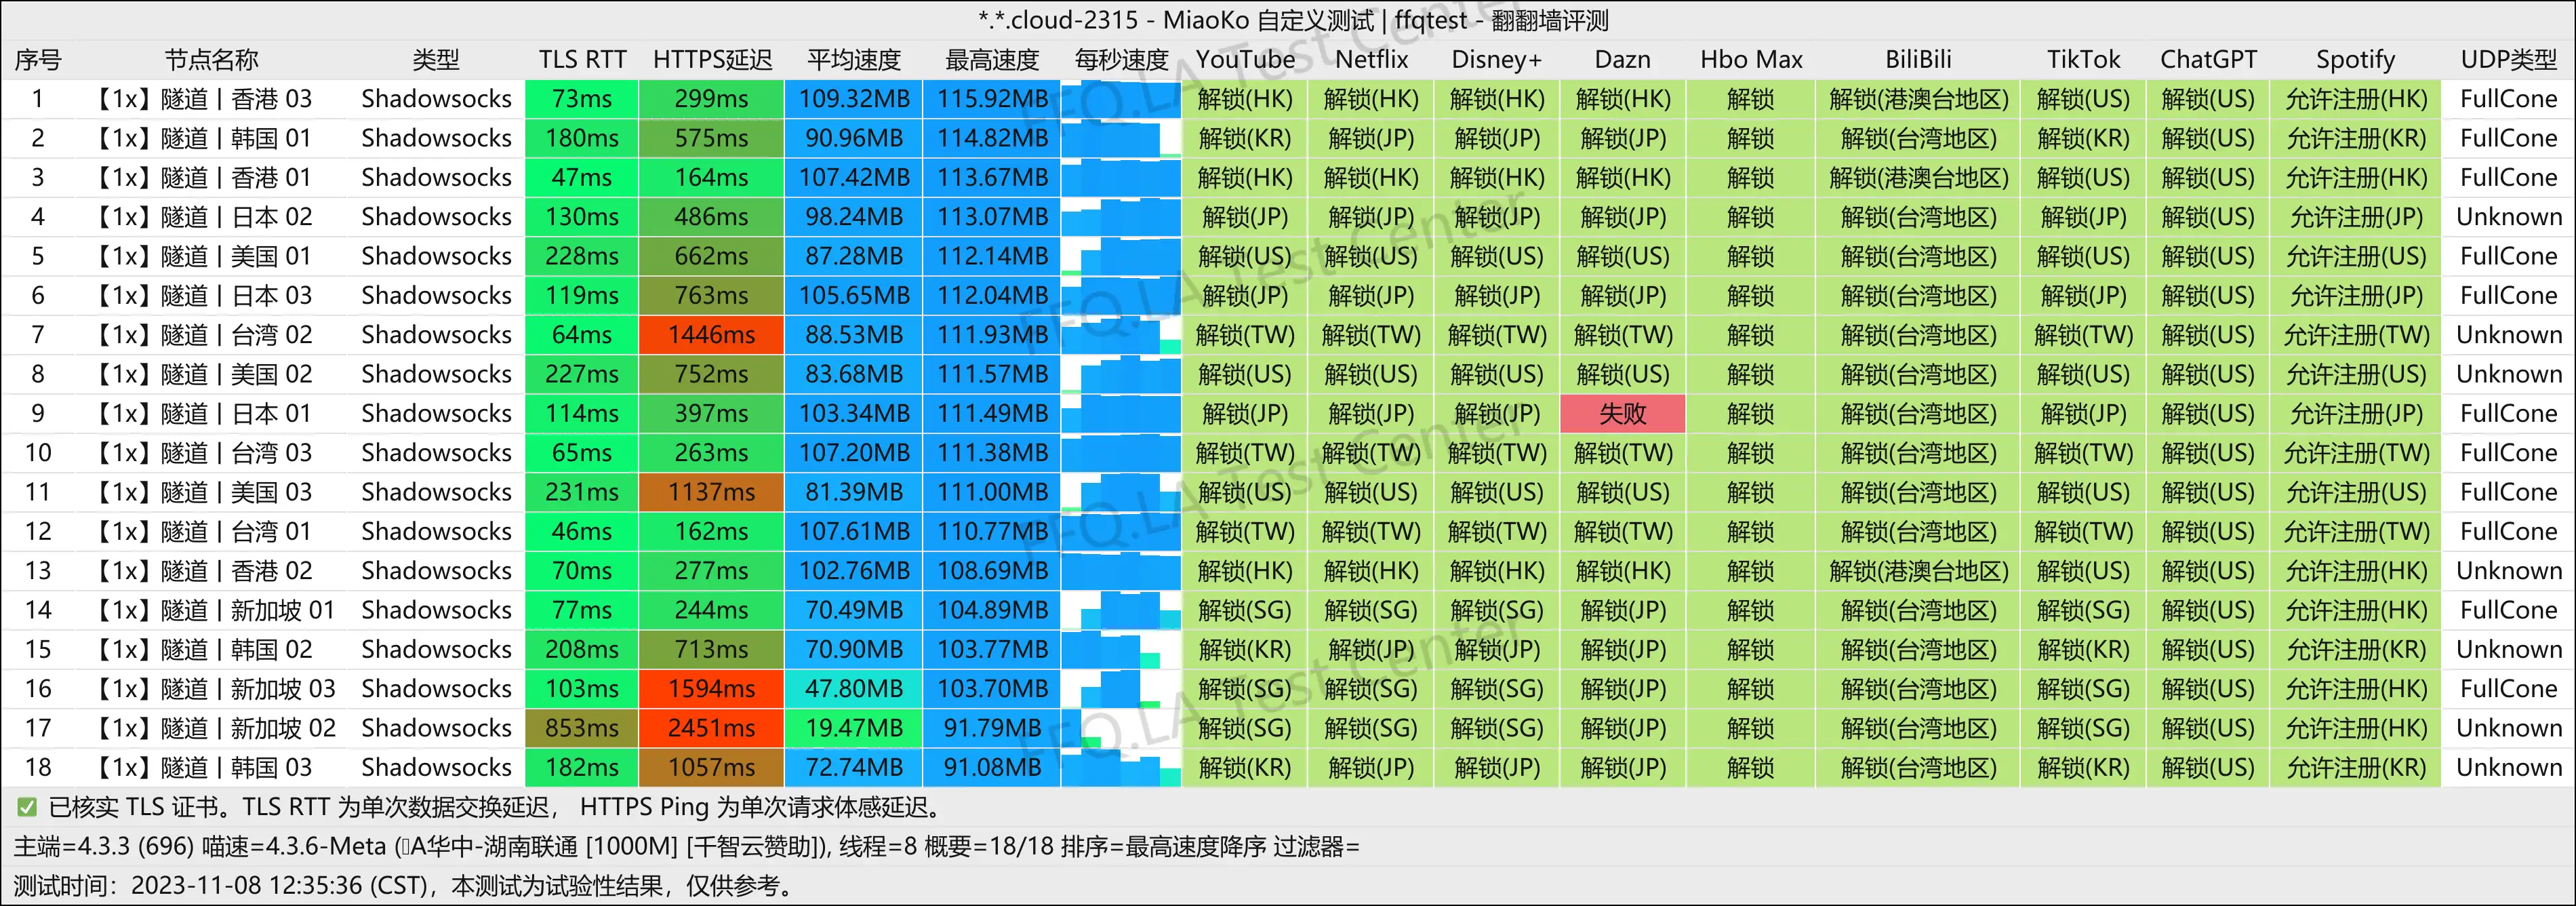
Task: Click the 2451ms HTTPS delay cell
Action: point(711,728)
